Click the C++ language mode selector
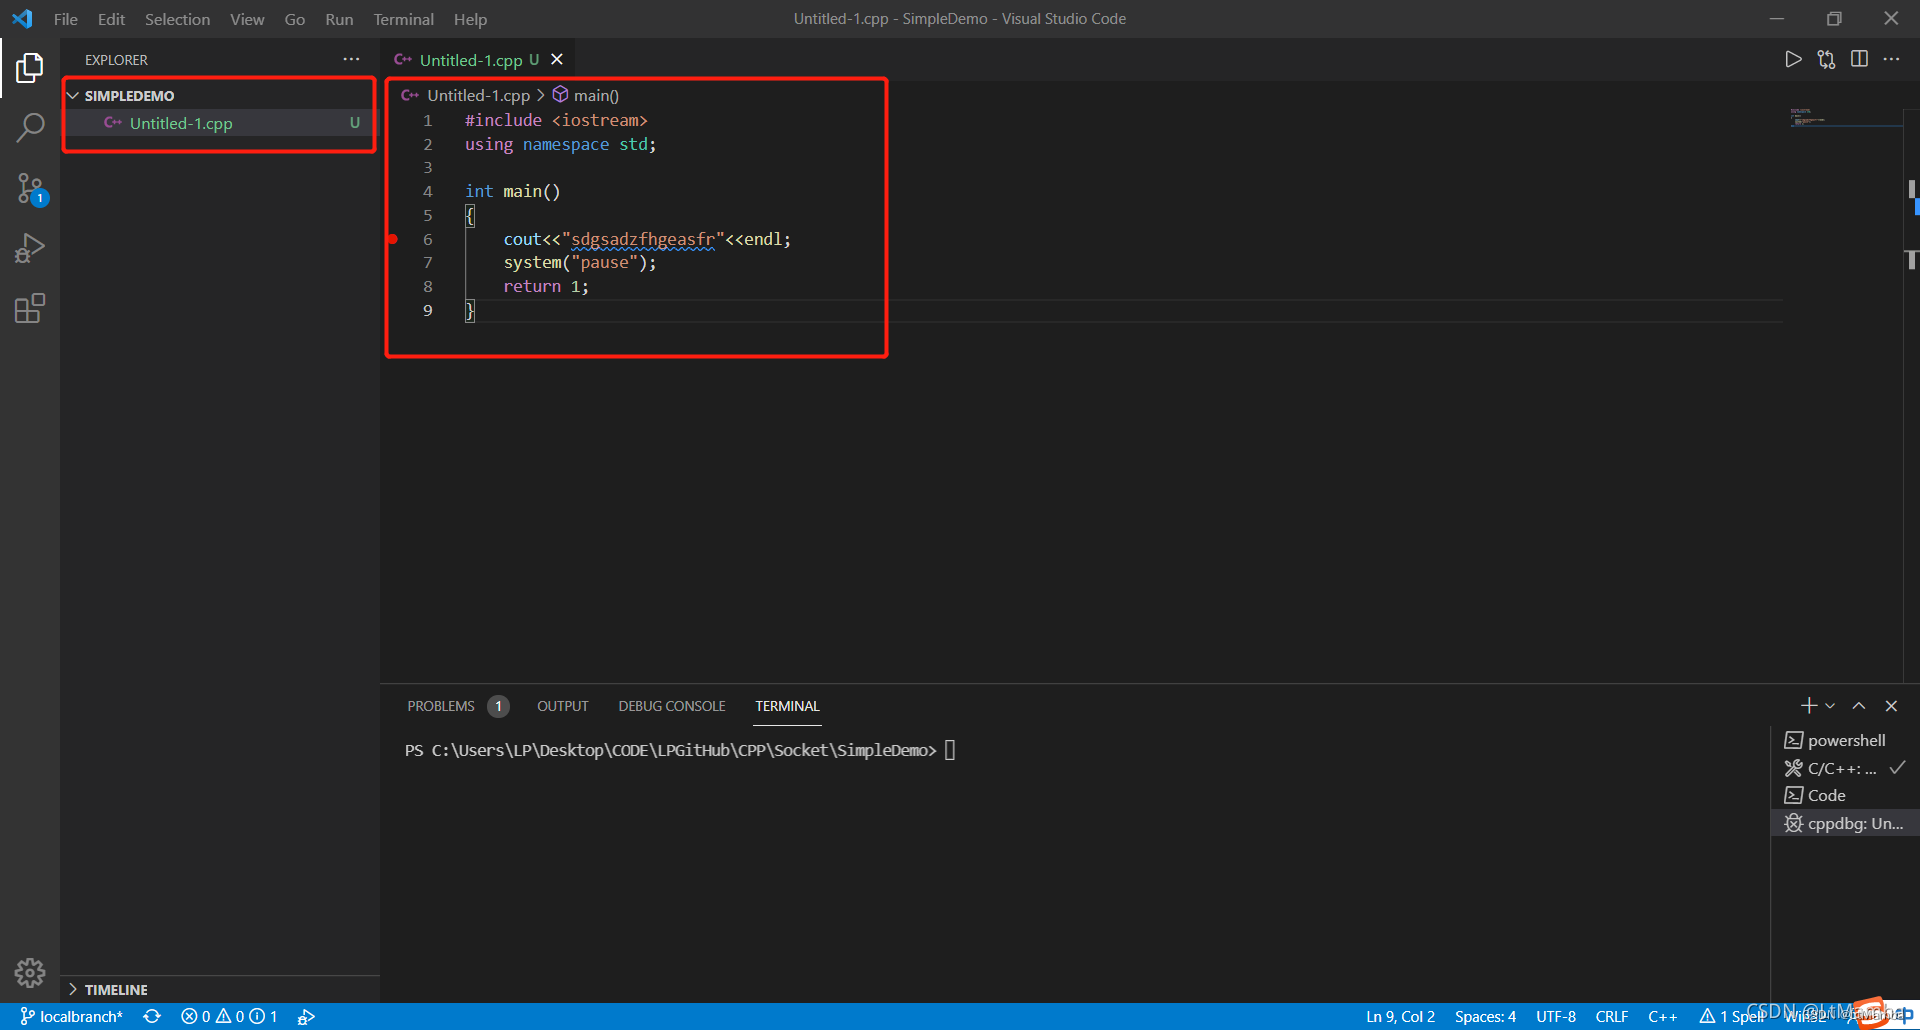Image resolution: width=1920 pixels, height=1030 pixels. [x=1663, y=1016]
